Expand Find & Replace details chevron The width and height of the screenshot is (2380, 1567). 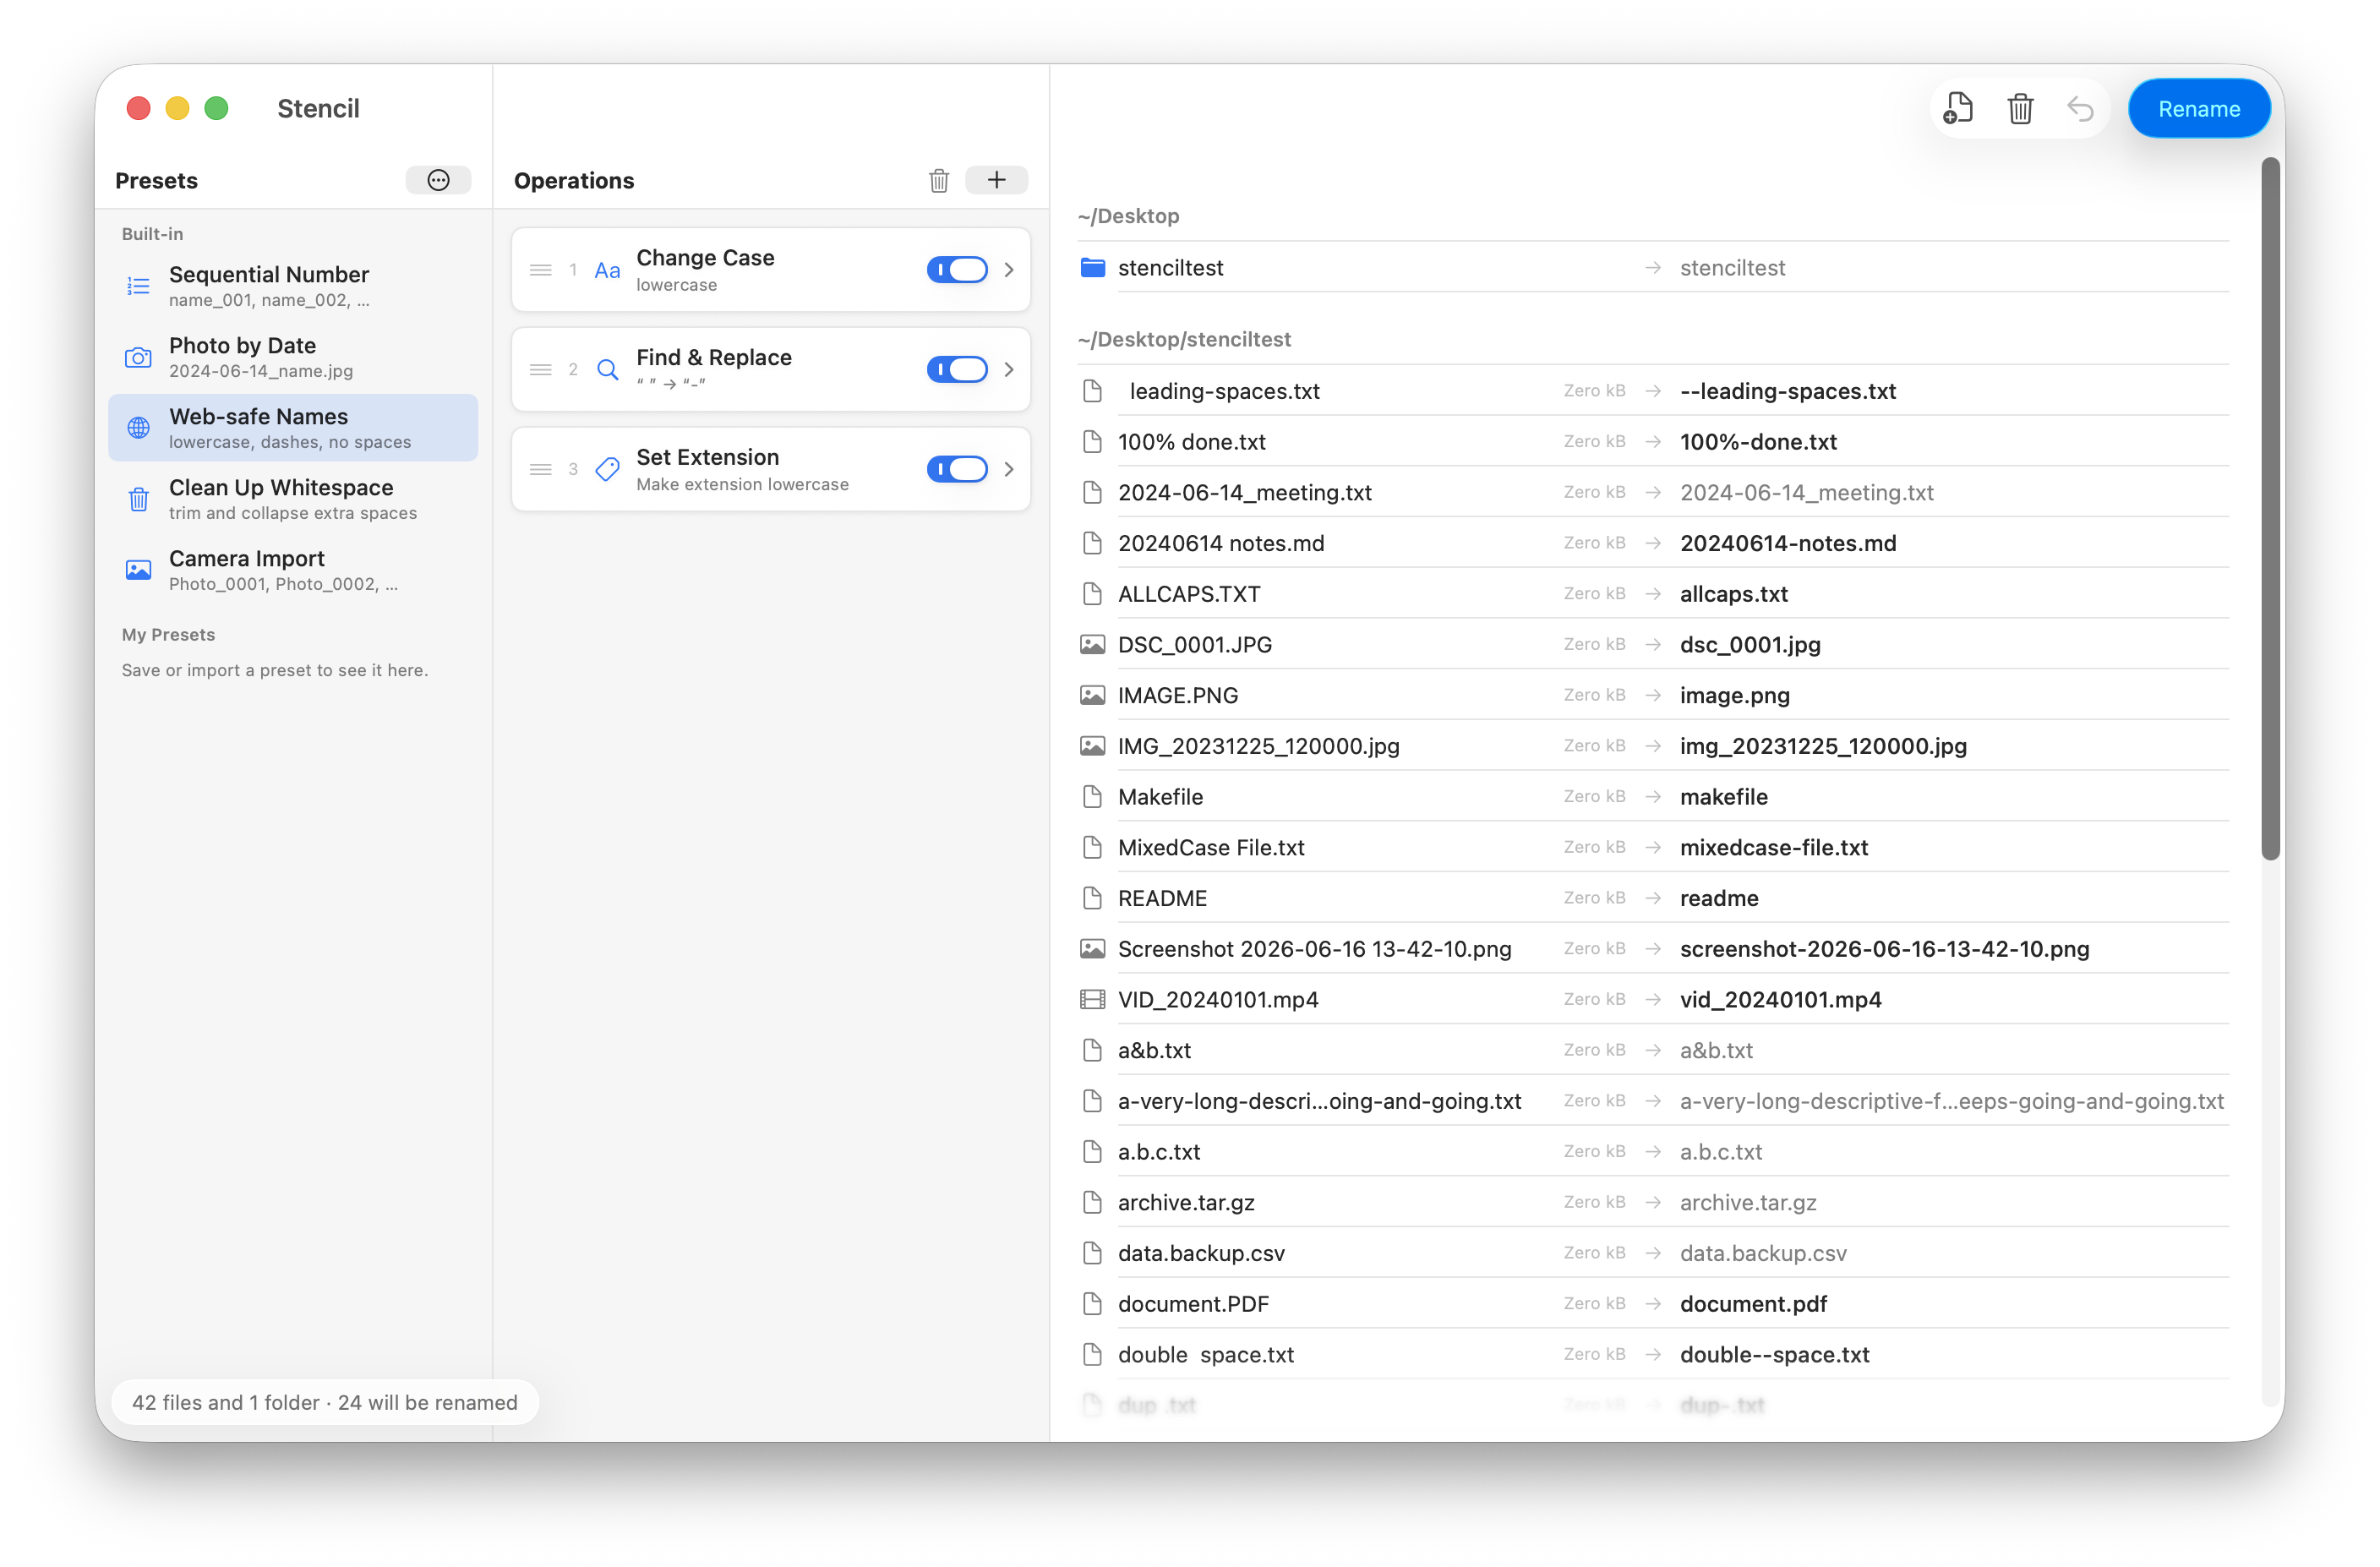[x=1009, y=370]
